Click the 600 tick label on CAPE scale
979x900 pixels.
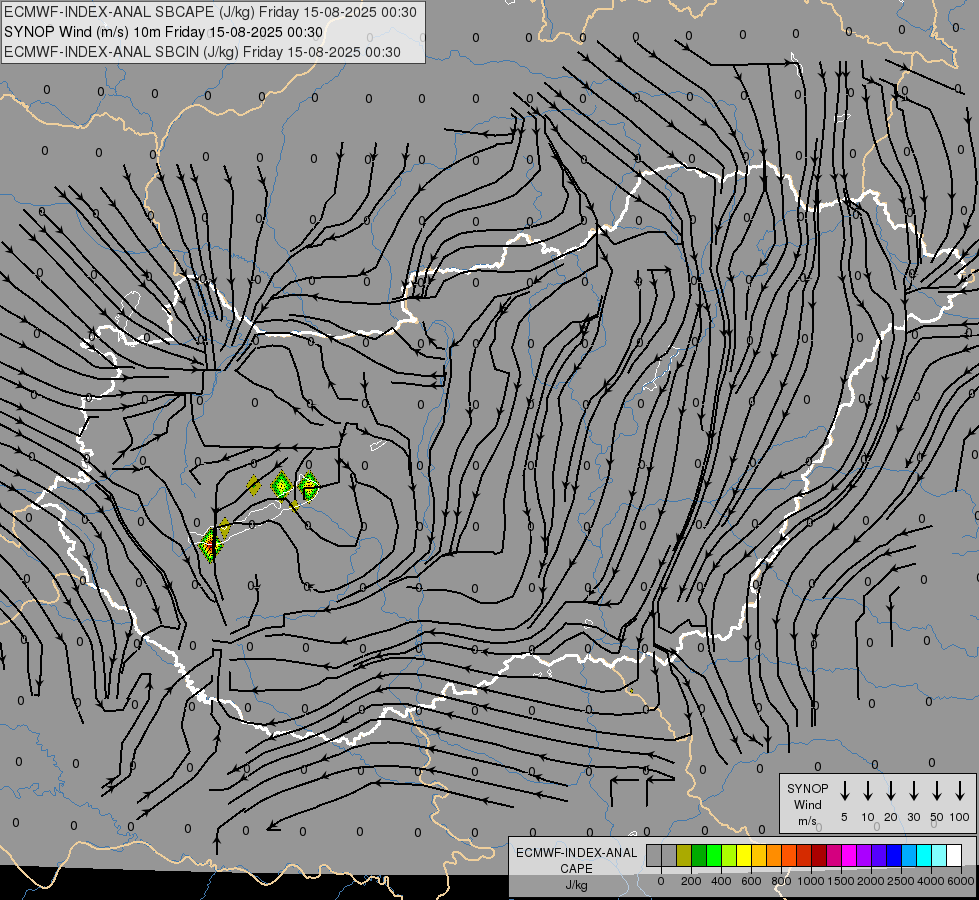pos(751,881)
